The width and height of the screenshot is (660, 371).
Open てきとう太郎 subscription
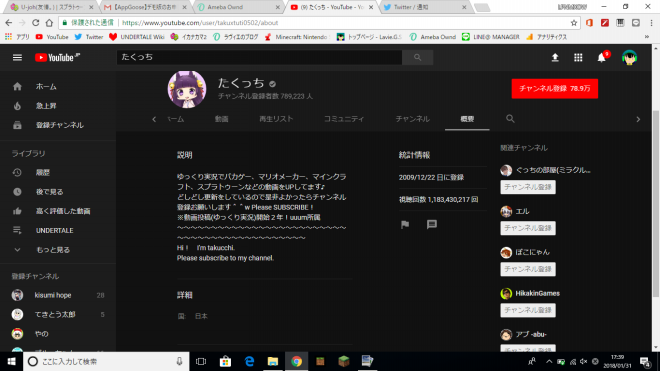58,315
